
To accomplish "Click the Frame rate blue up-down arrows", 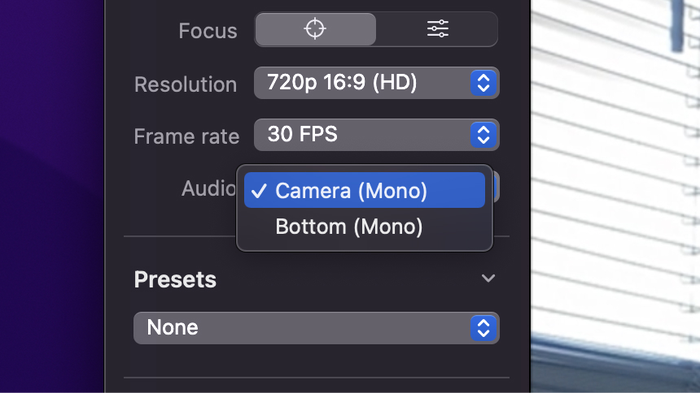I will (483, 135).
